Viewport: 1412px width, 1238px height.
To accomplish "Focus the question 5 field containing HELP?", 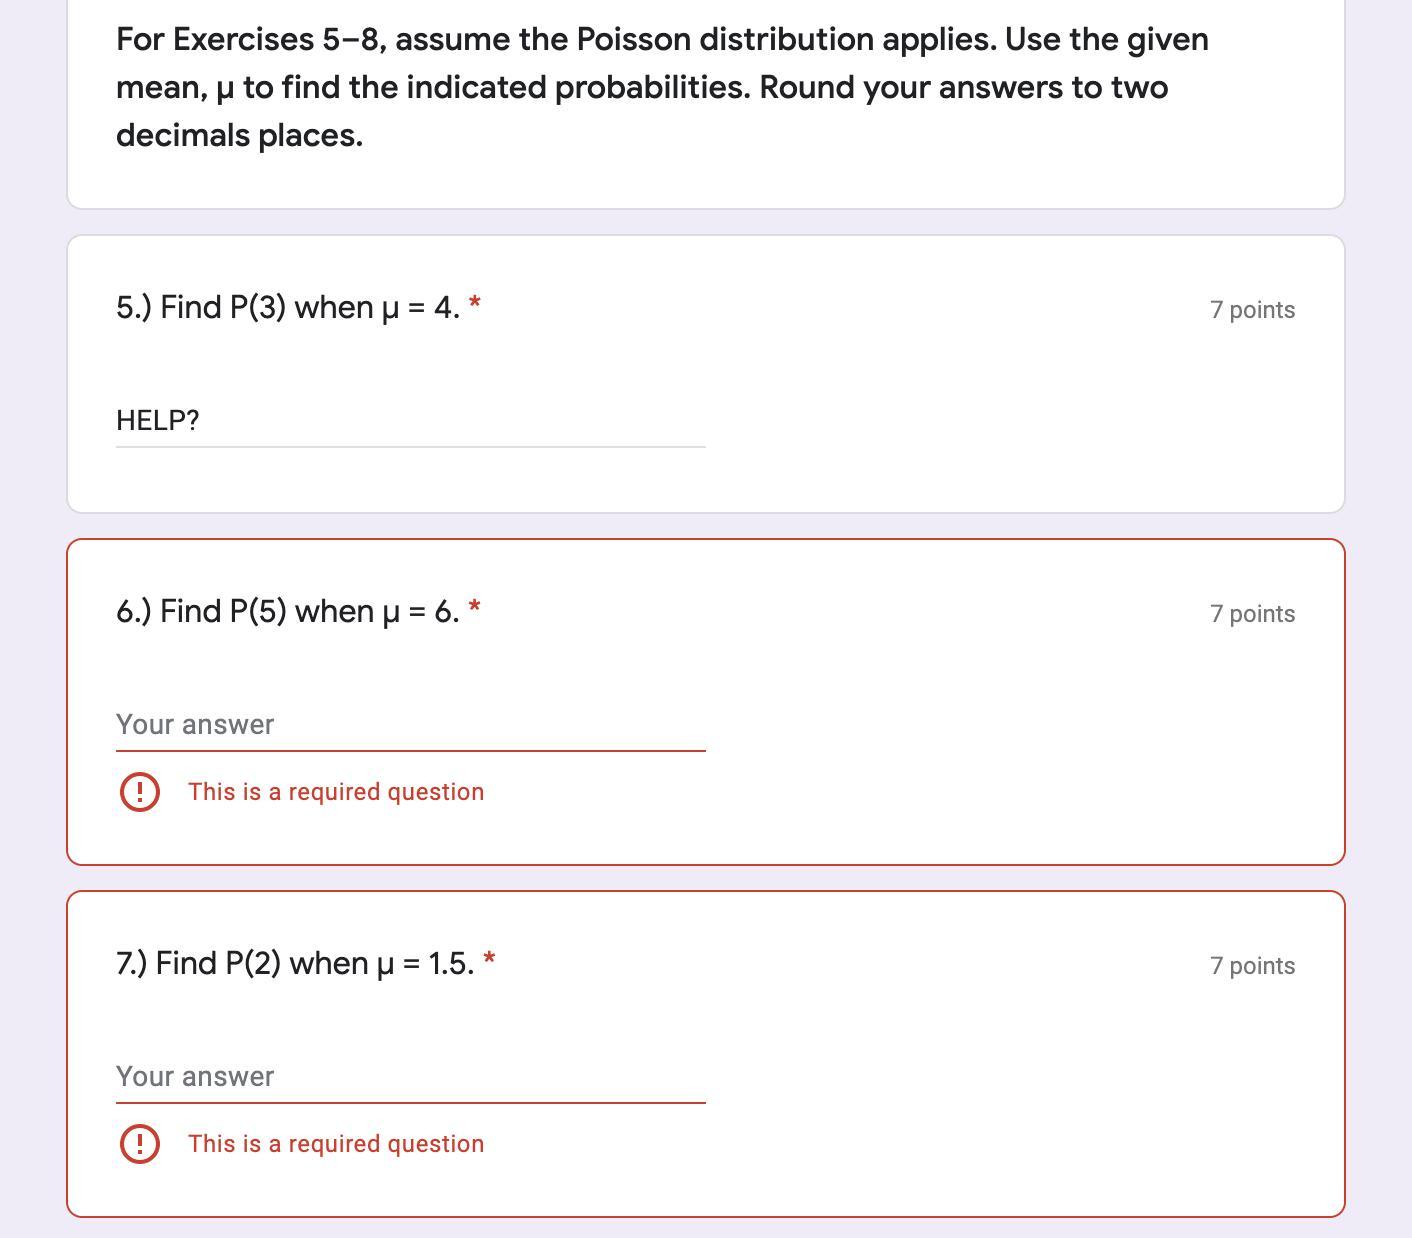I will (410, 421).
